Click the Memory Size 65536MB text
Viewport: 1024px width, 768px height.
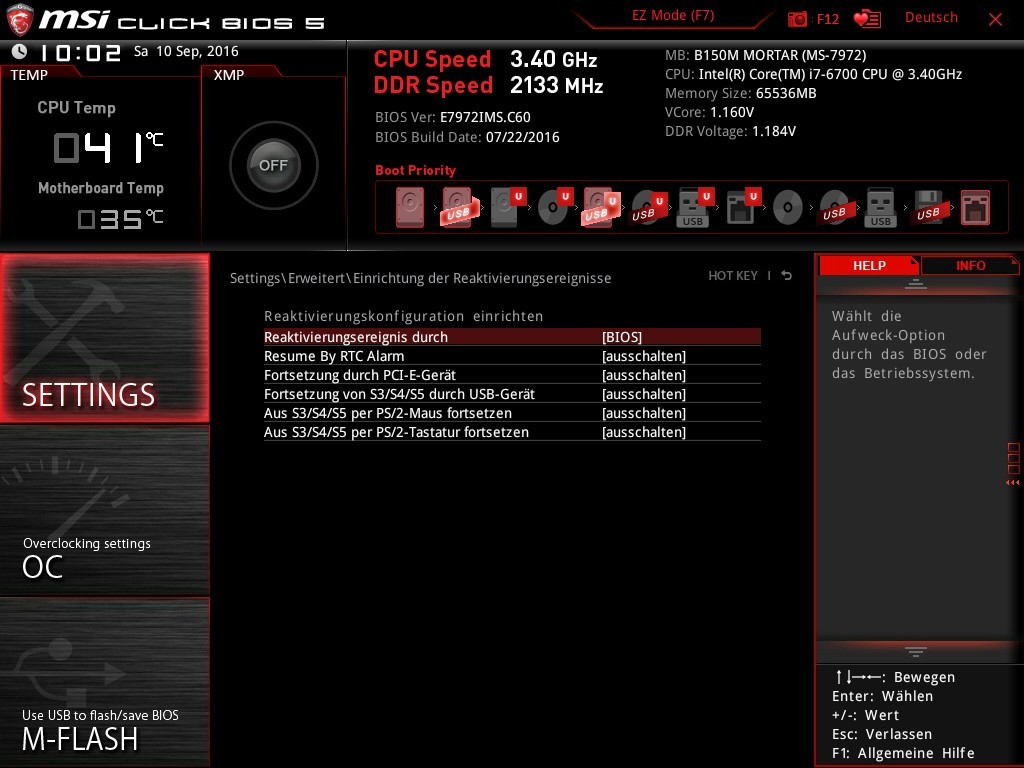click(x=741, y=93)
